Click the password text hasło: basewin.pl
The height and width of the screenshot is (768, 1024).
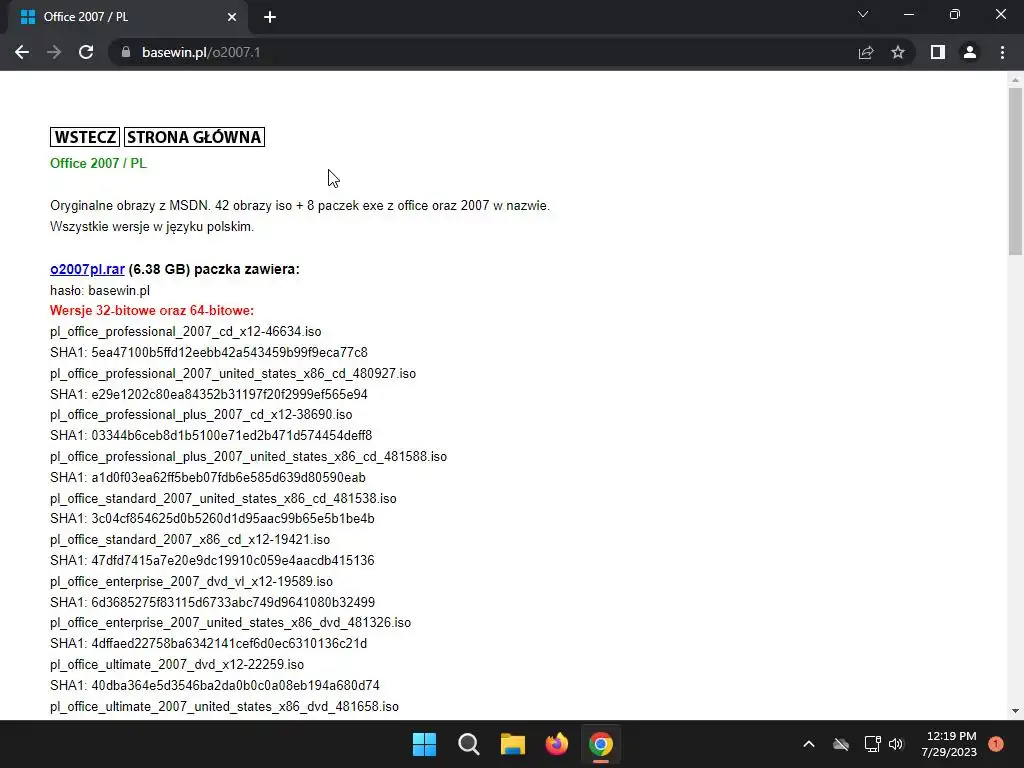click(x=100, y=290)
